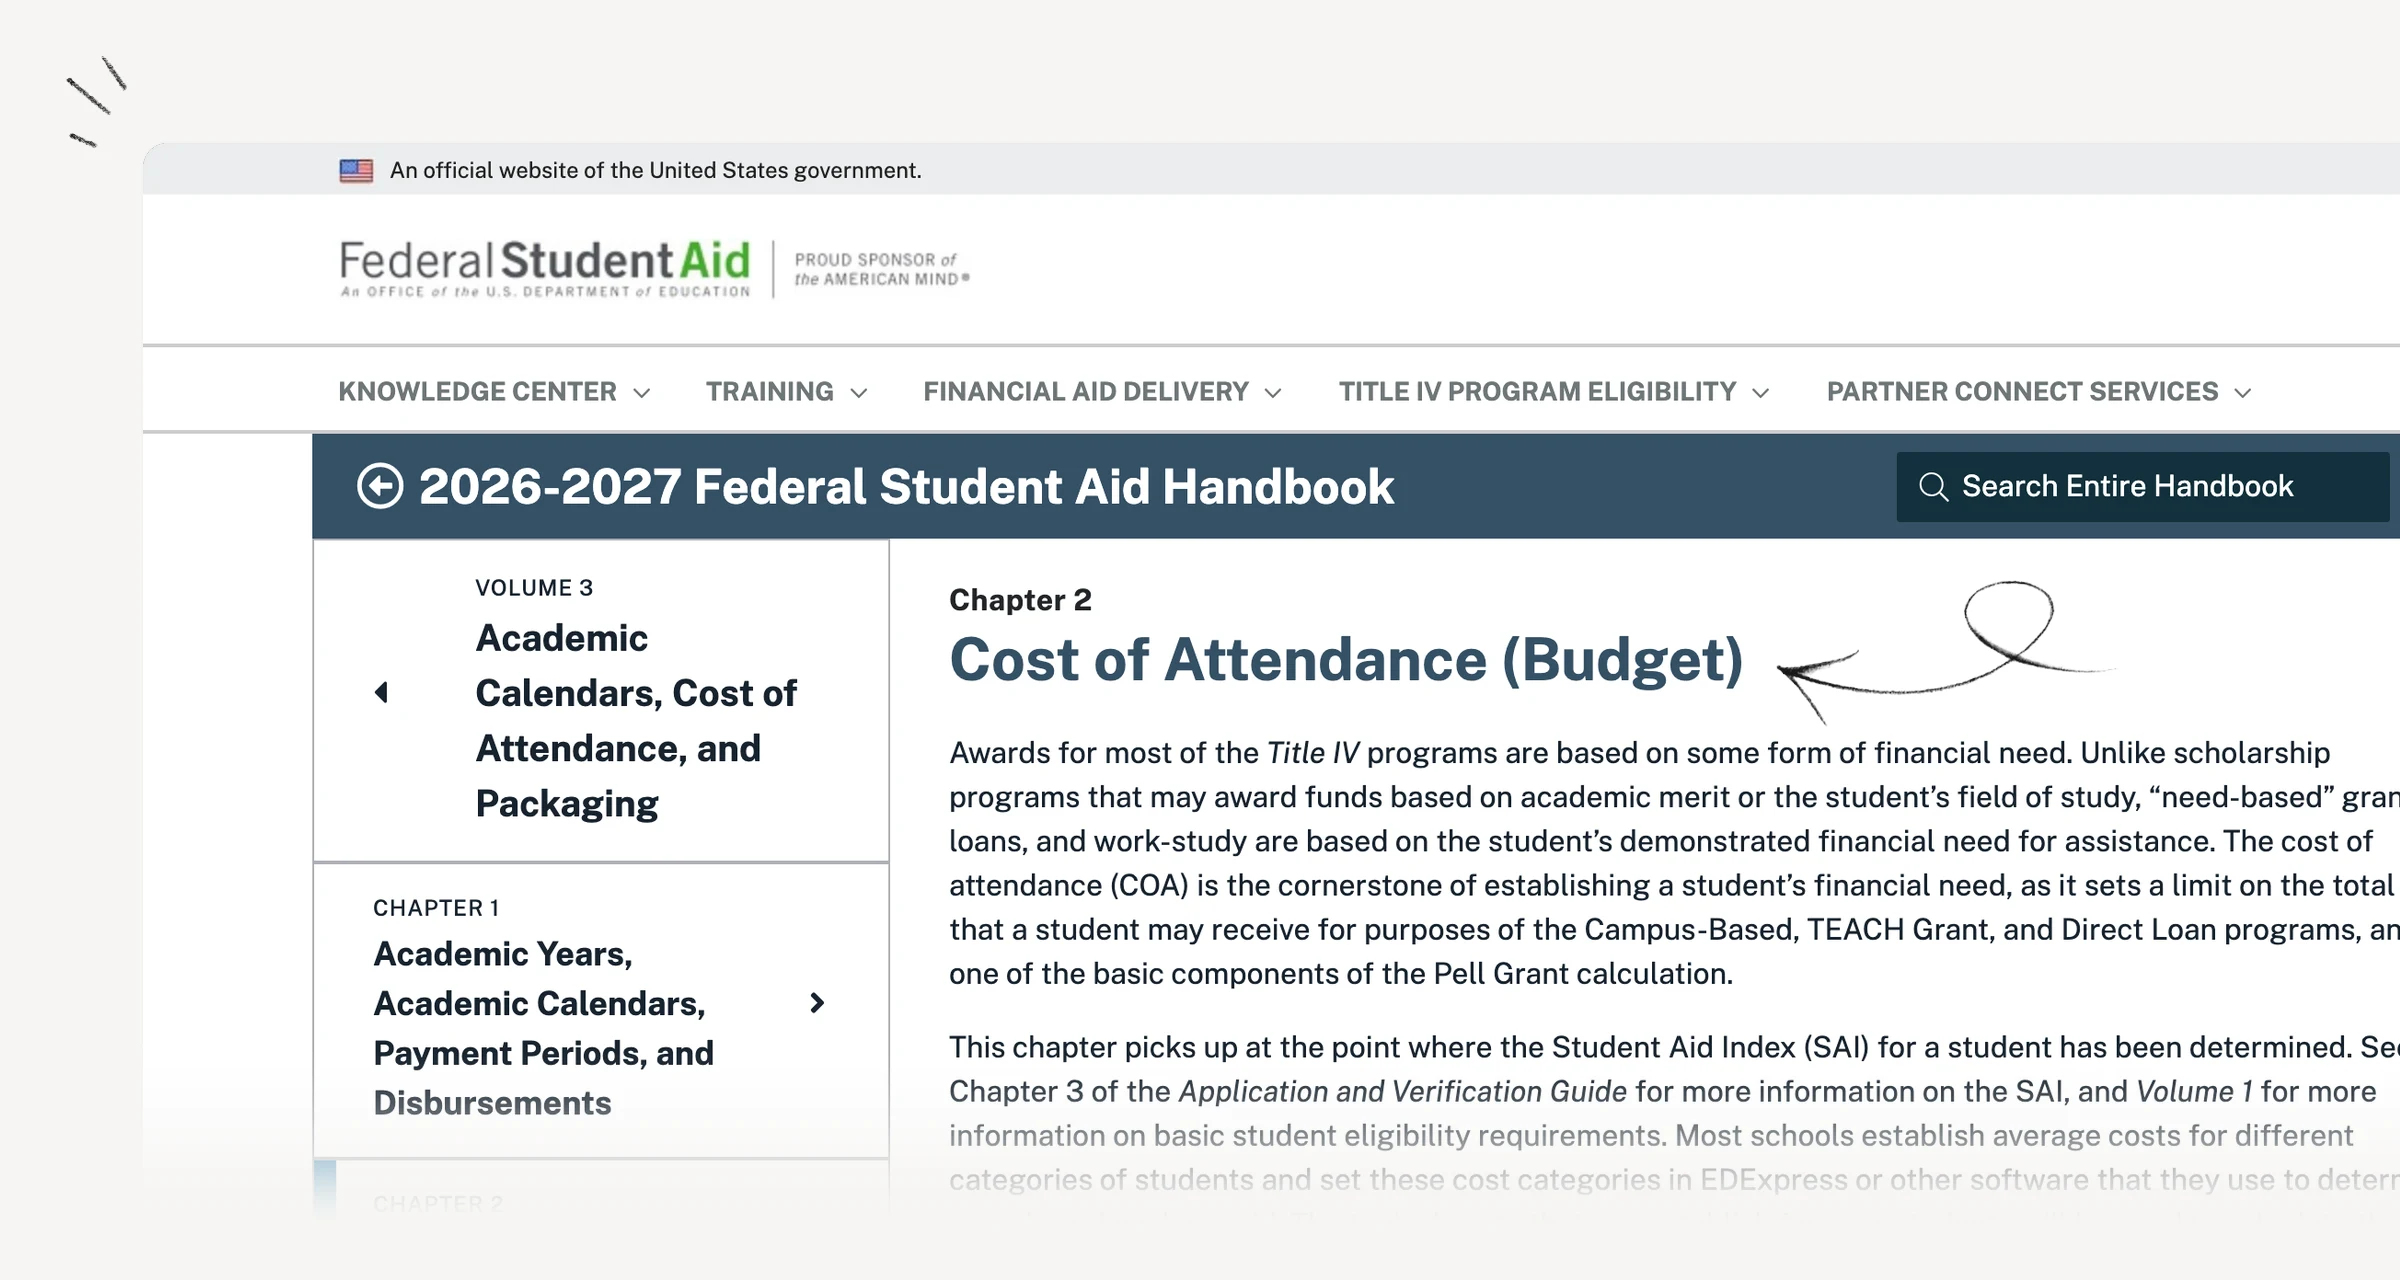Image resolution: width=2400 pixels, height=1280 pixels.
Task: Collapse Volume 3 using the left triangle
Action: tap(381, 692)
